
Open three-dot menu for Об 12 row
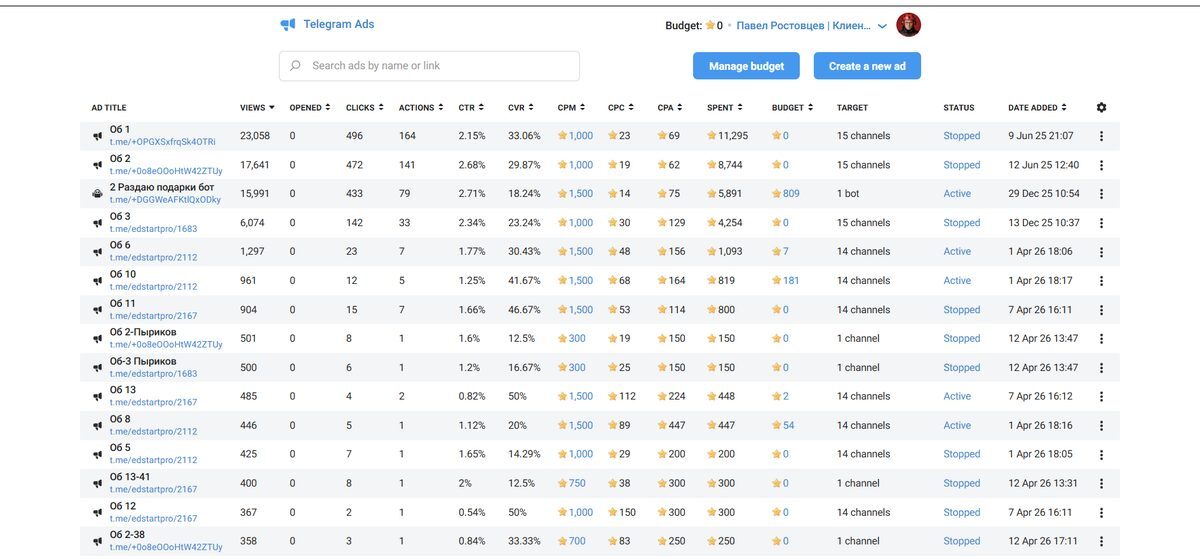pos(1102,513)
